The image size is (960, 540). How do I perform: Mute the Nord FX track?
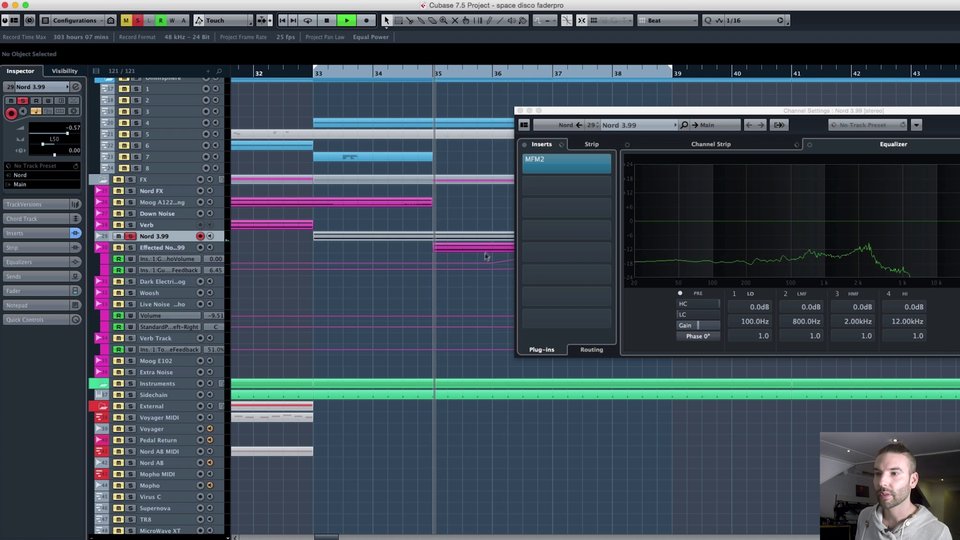[x=118, y=191]
